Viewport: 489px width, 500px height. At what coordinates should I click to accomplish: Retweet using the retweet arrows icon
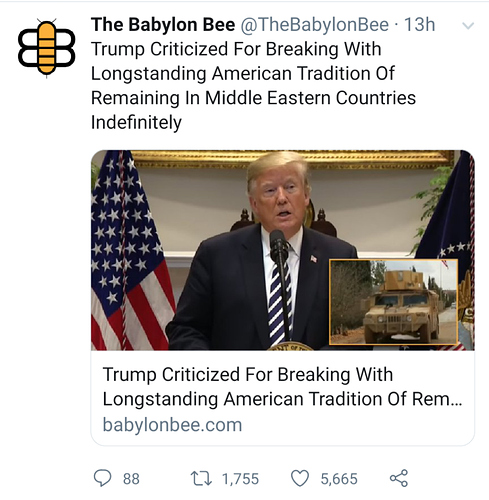(x=201, y=478)
